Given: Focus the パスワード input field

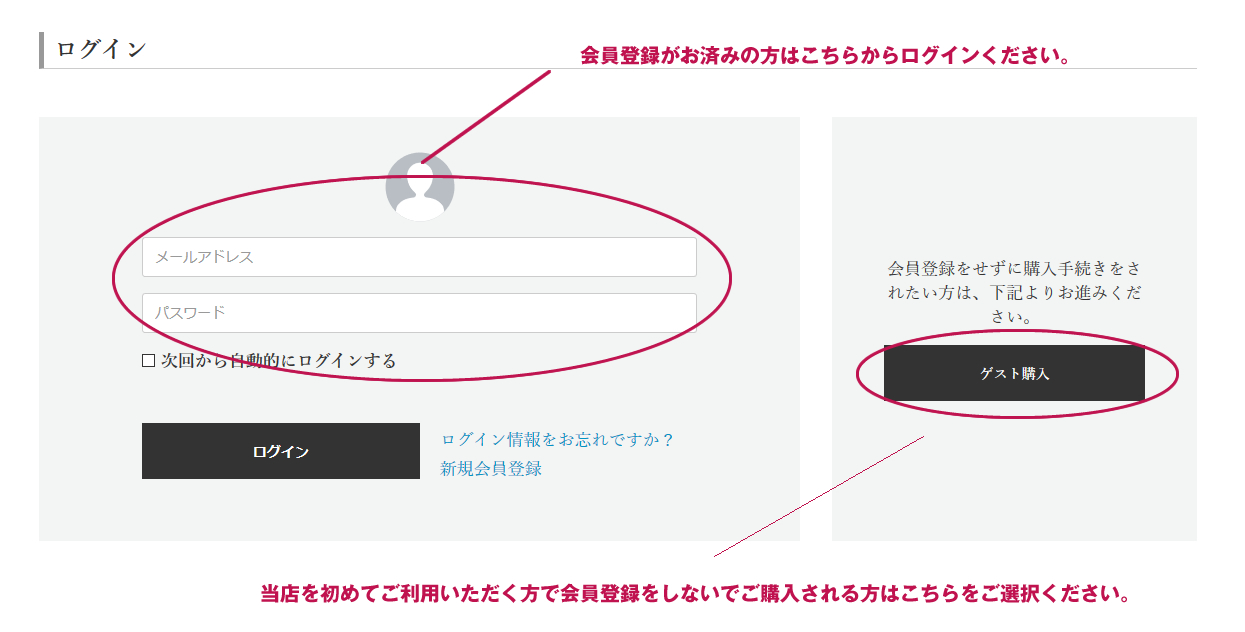Looking at the screenshot, I should coord(419,313).
